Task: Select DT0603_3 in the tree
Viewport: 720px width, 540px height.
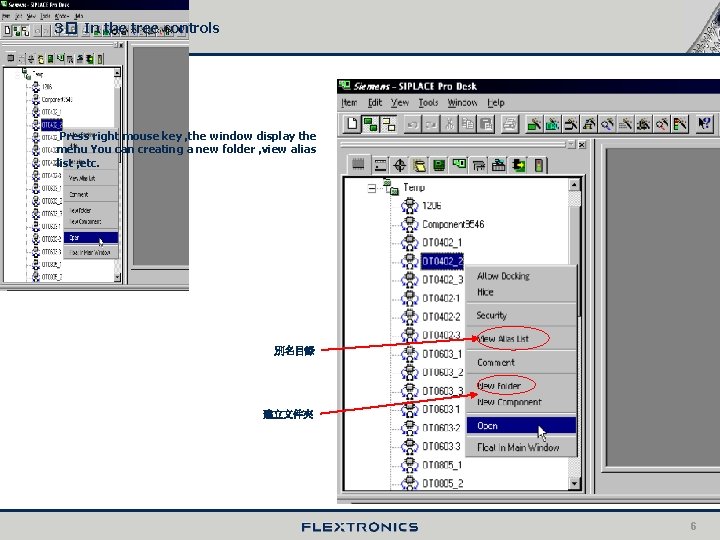Action: (443, 391)
